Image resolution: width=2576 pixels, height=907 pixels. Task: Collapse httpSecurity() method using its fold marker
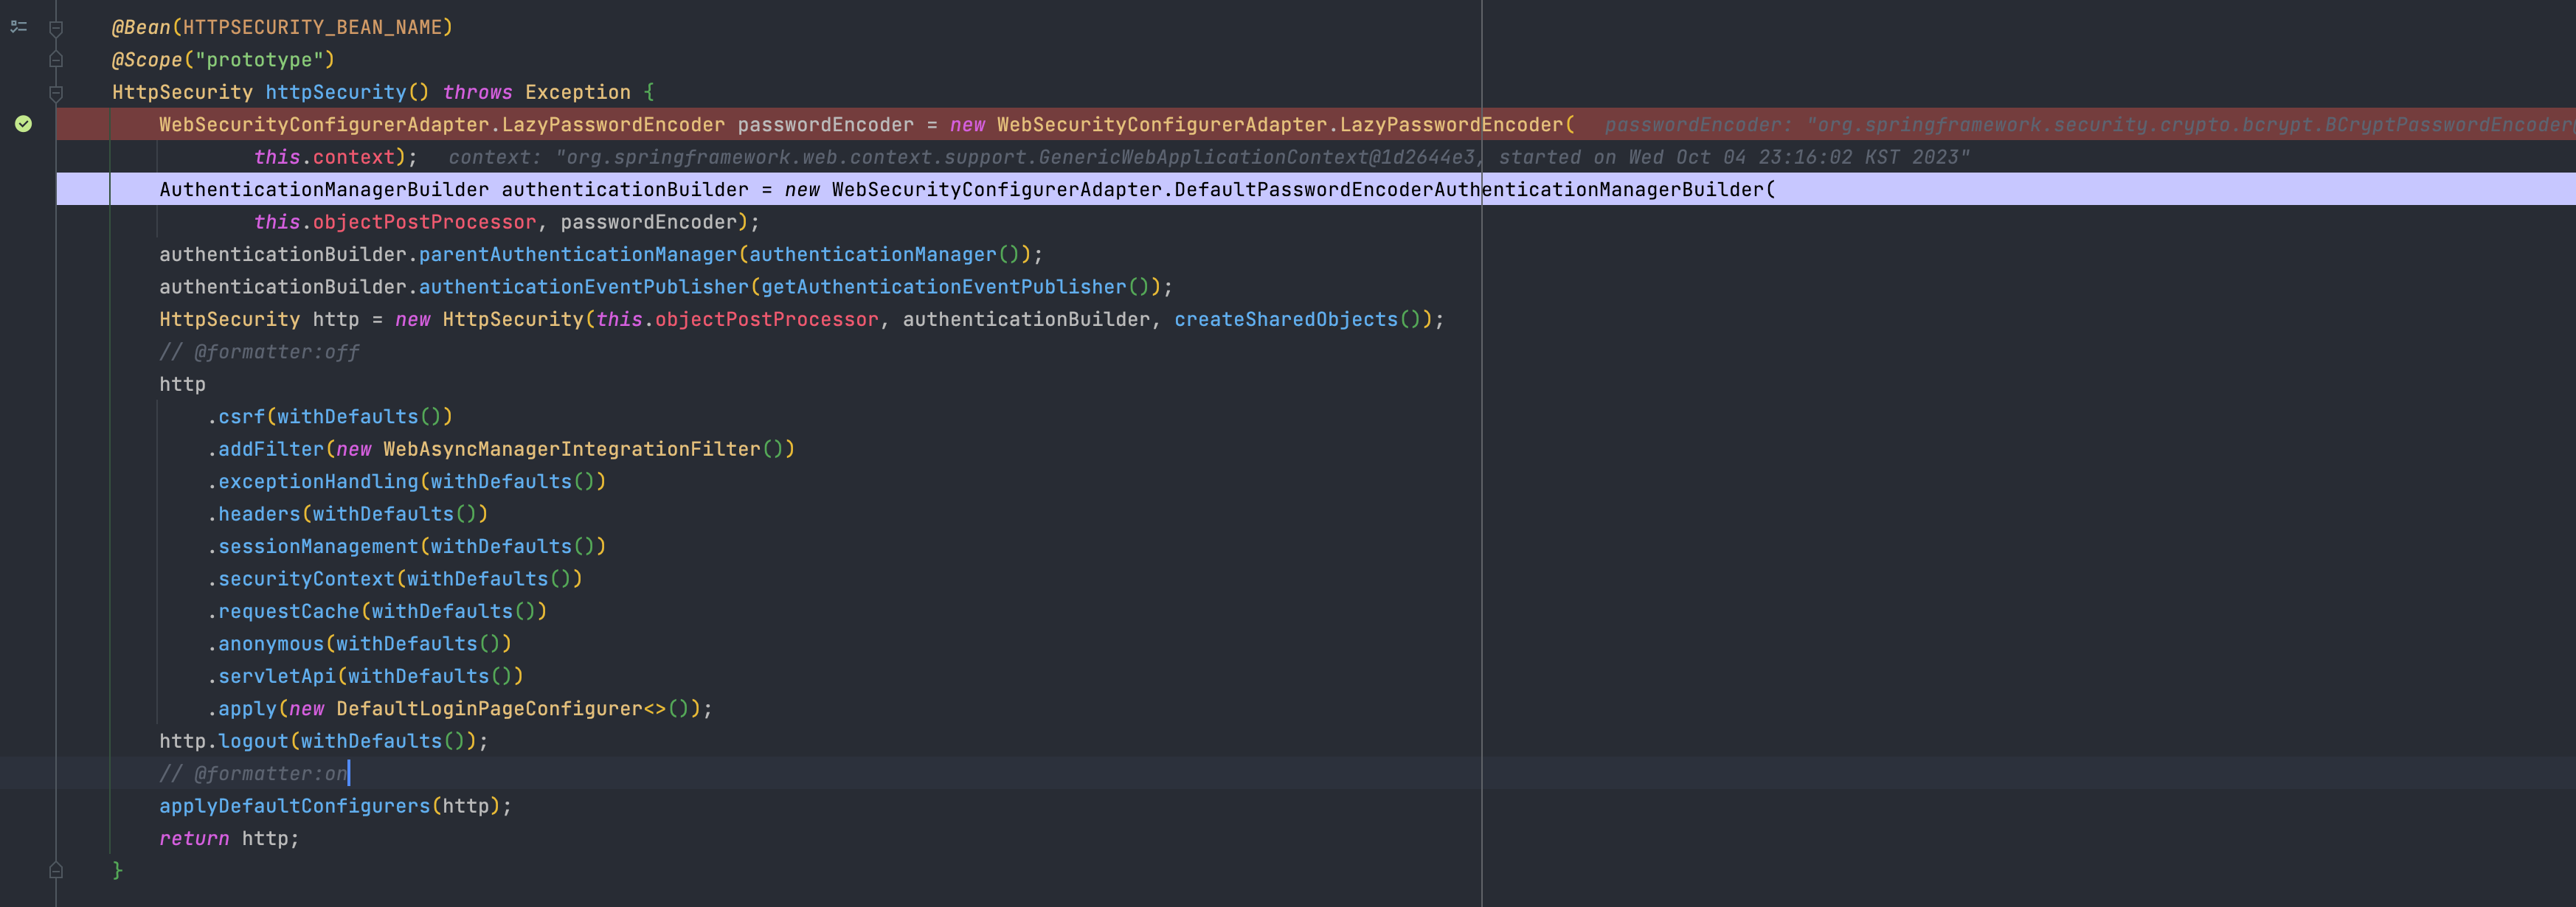point(56,93)
